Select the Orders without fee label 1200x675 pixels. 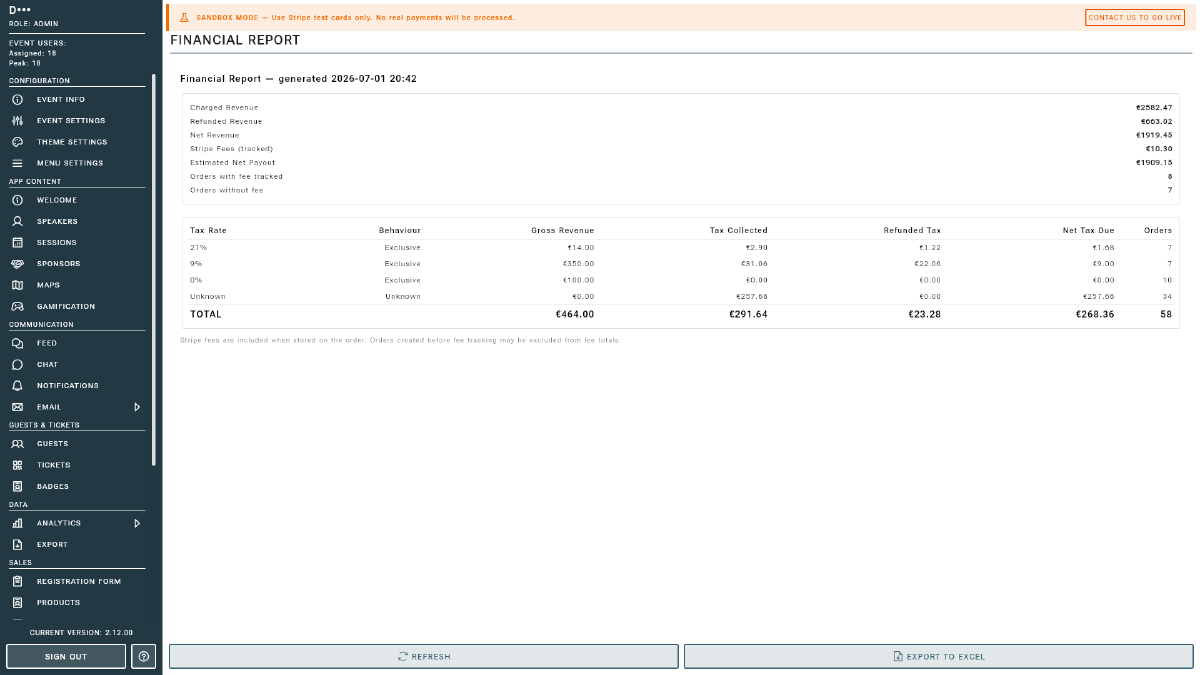click(x=227, y=190)
